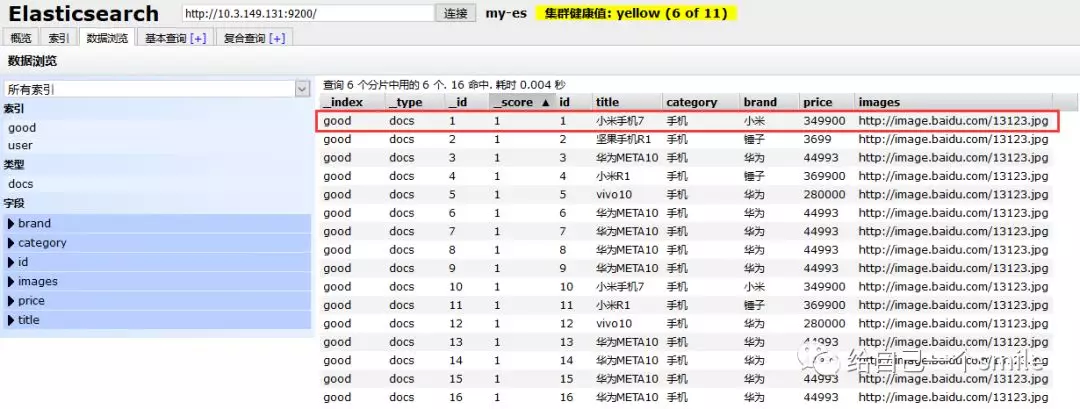
Task: Click the 索引 section label in sidebar
Action: tap(14, 109)
